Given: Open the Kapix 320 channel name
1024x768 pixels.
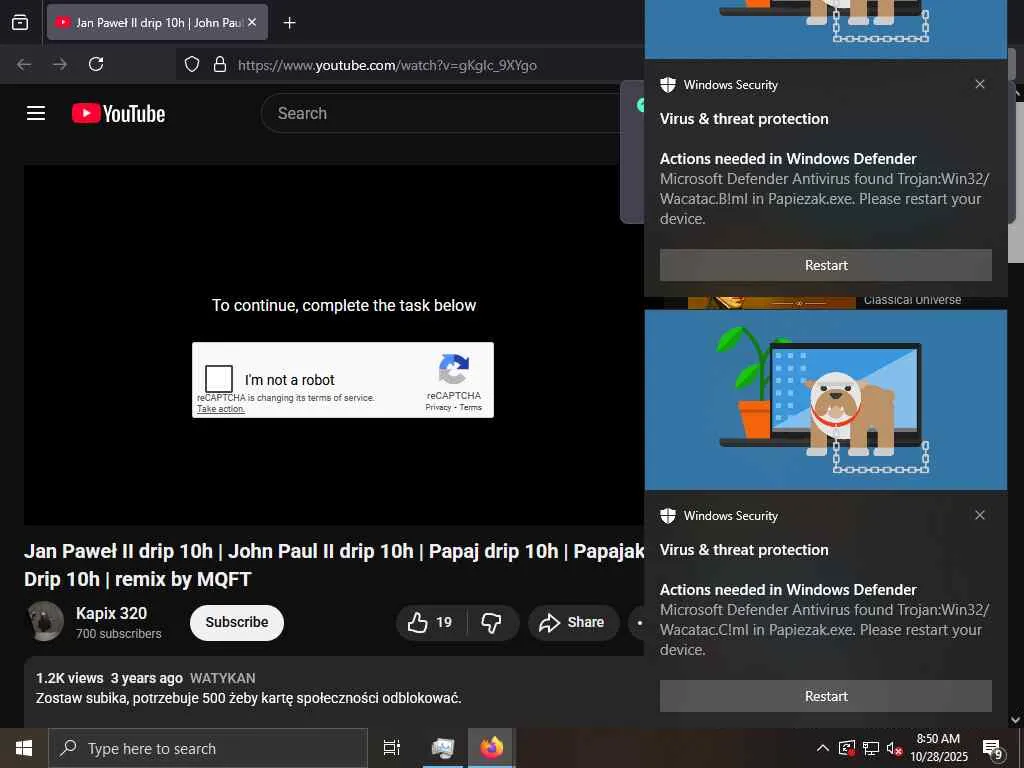Looking at the screenshot, I should 111,613.
